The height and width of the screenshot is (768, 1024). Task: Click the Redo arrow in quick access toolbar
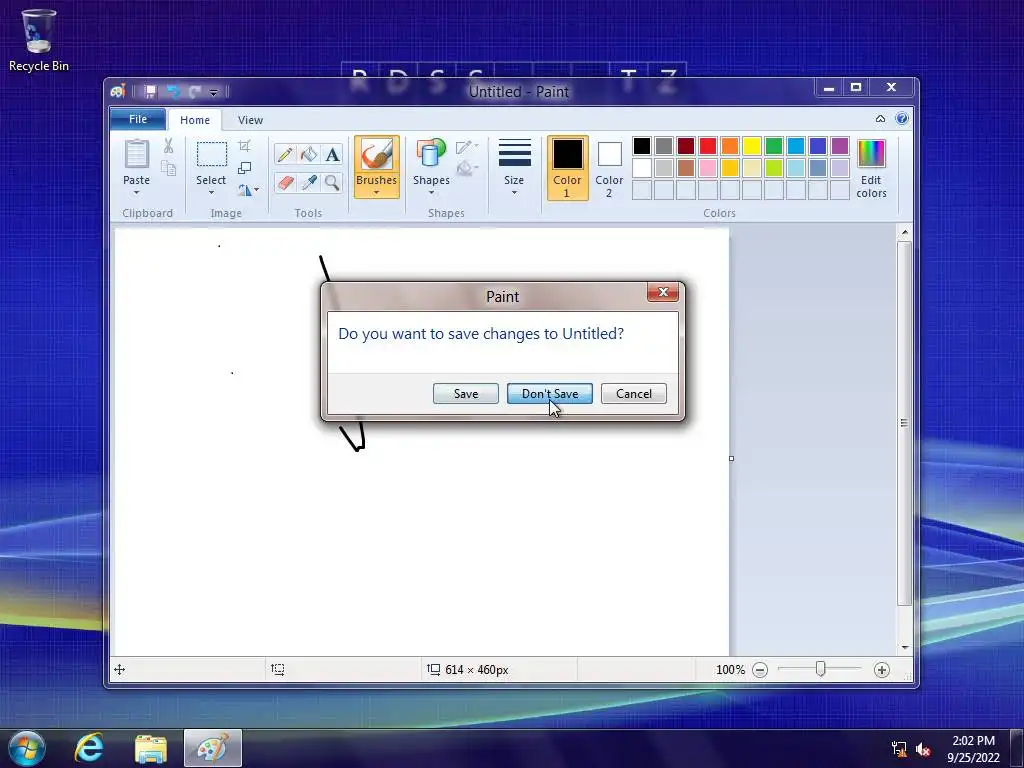coord(194,91)
